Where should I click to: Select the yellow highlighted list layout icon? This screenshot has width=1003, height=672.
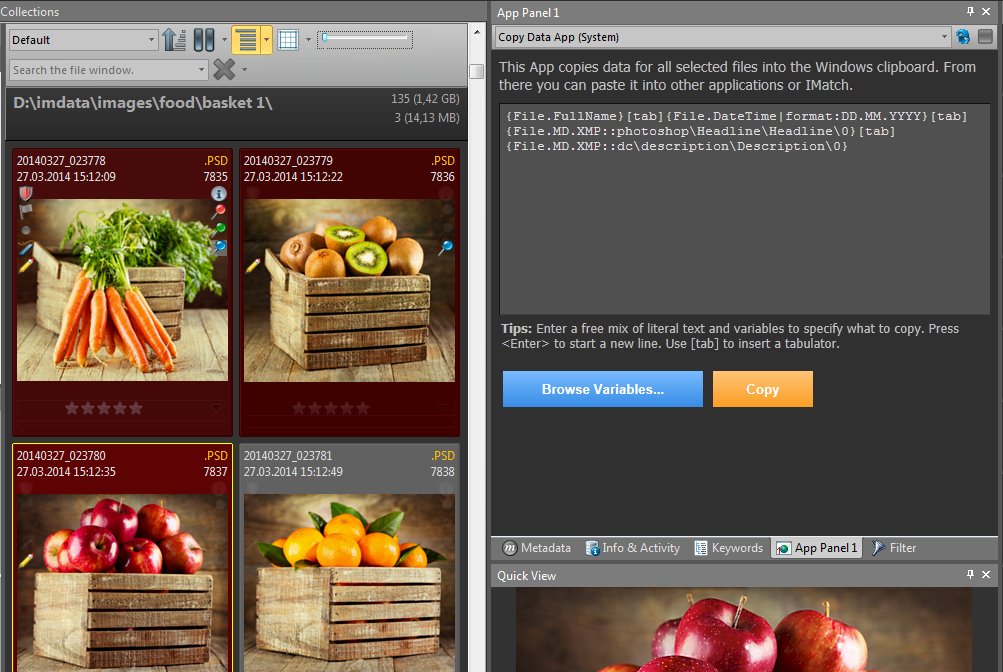246,40
